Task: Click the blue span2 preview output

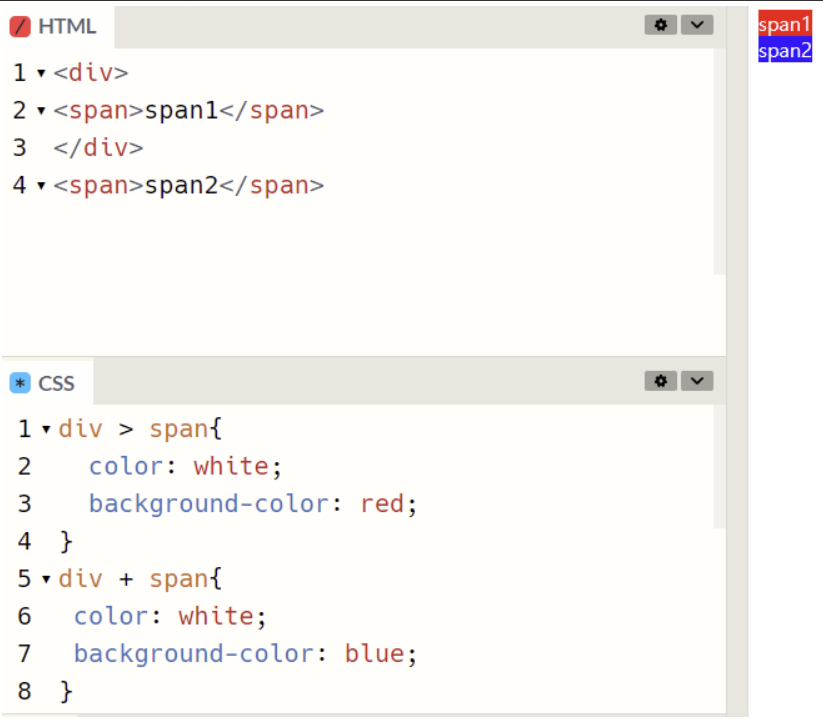Action: [x=785, y=50]
